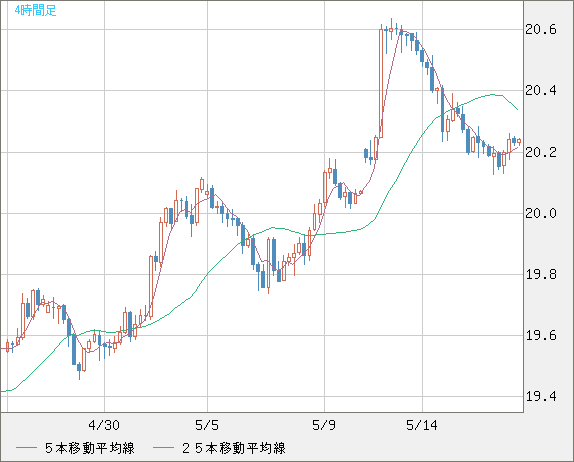Click the 20.2 price axis label
Screen dimensions: 574x462
[541, 152]
